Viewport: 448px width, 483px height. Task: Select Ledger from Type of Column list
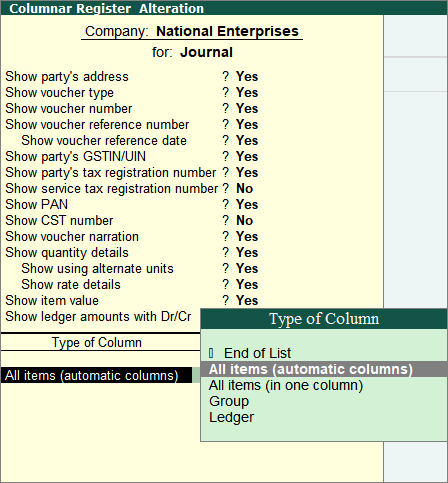(x=231, y=417)
